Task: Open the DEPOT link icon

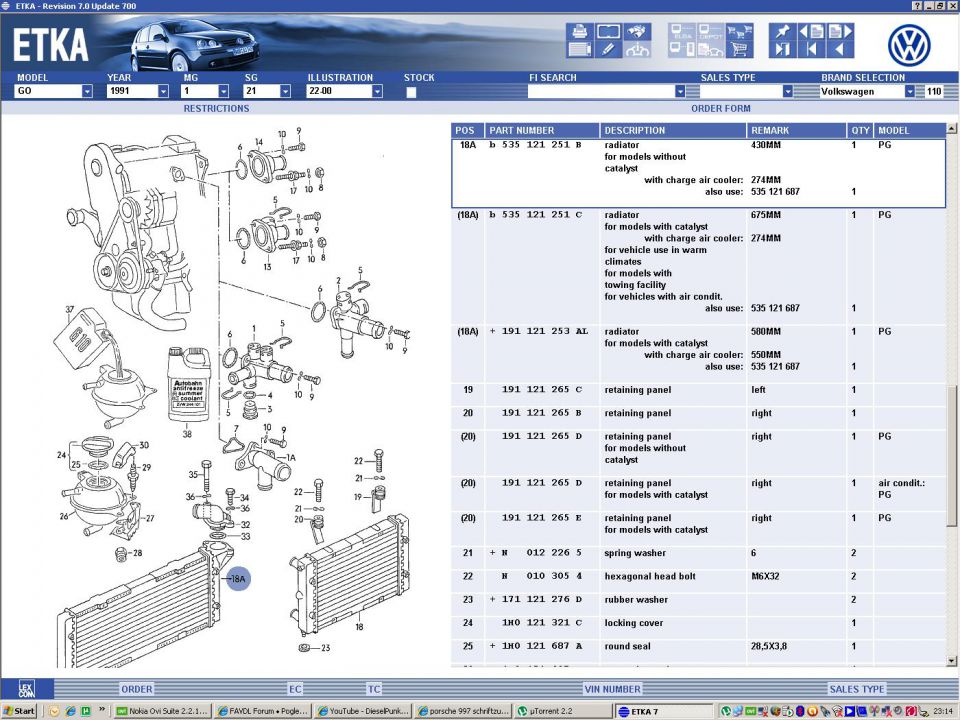Action: click(711, 31)
